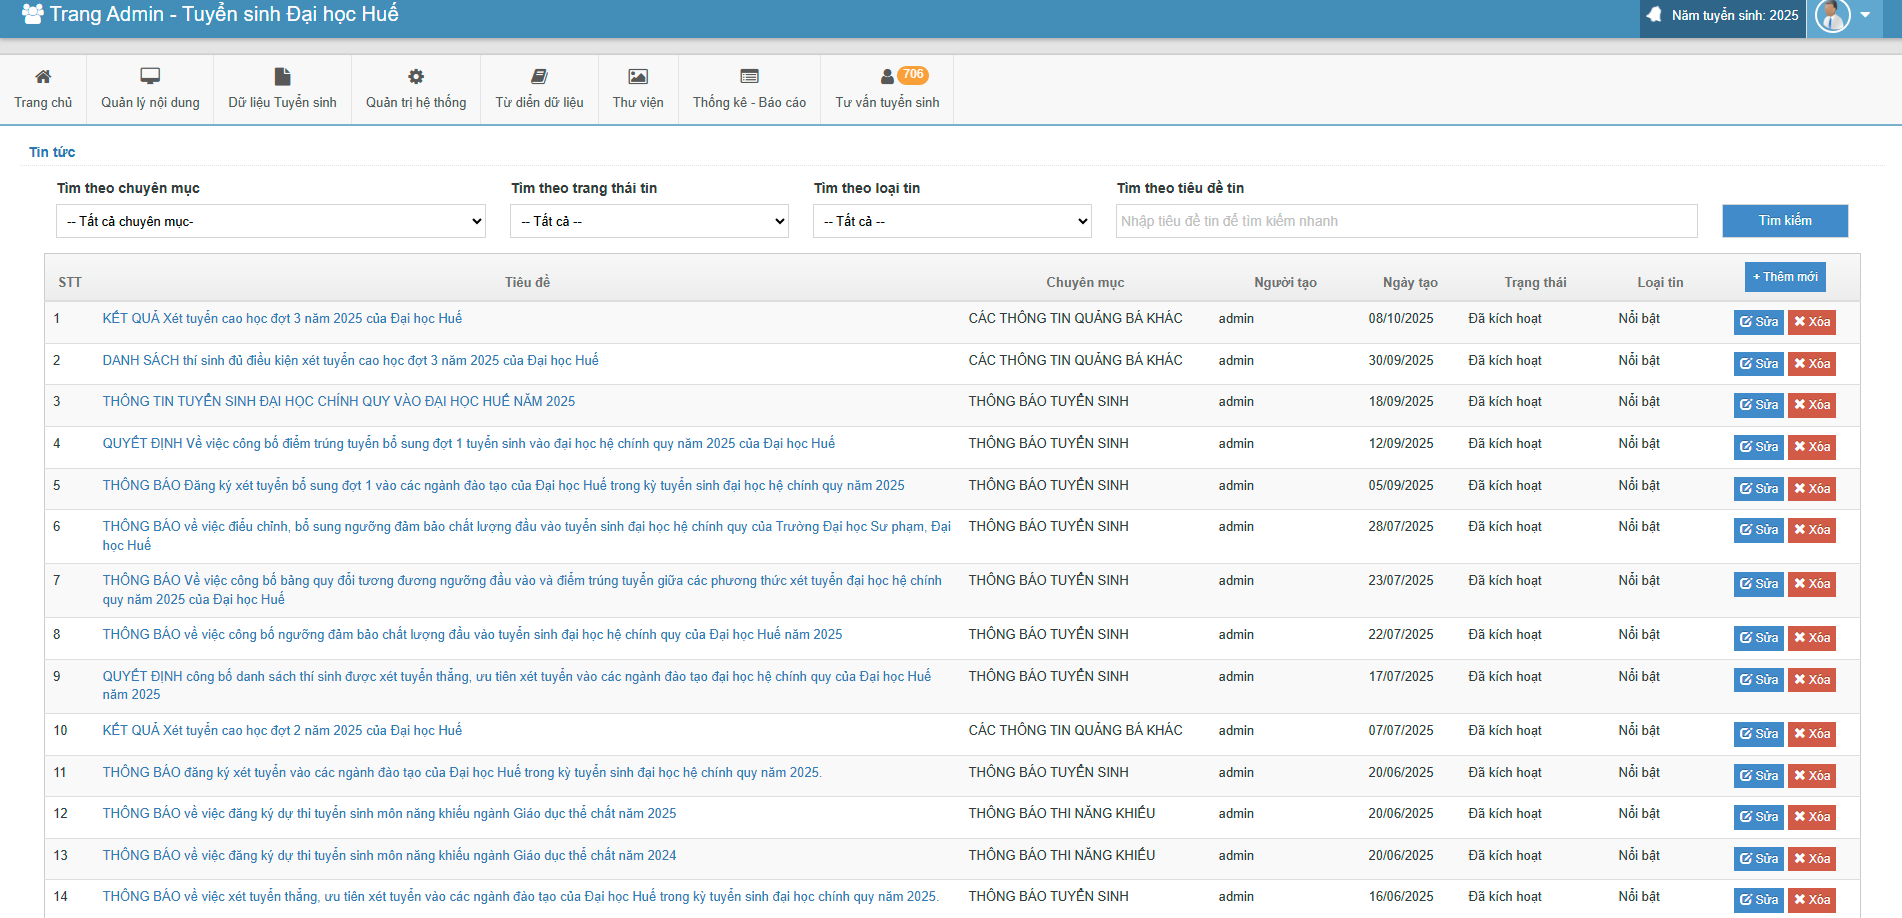Expand the user account dropdown arrow

pyautogui.click(x=1865, y=16)
